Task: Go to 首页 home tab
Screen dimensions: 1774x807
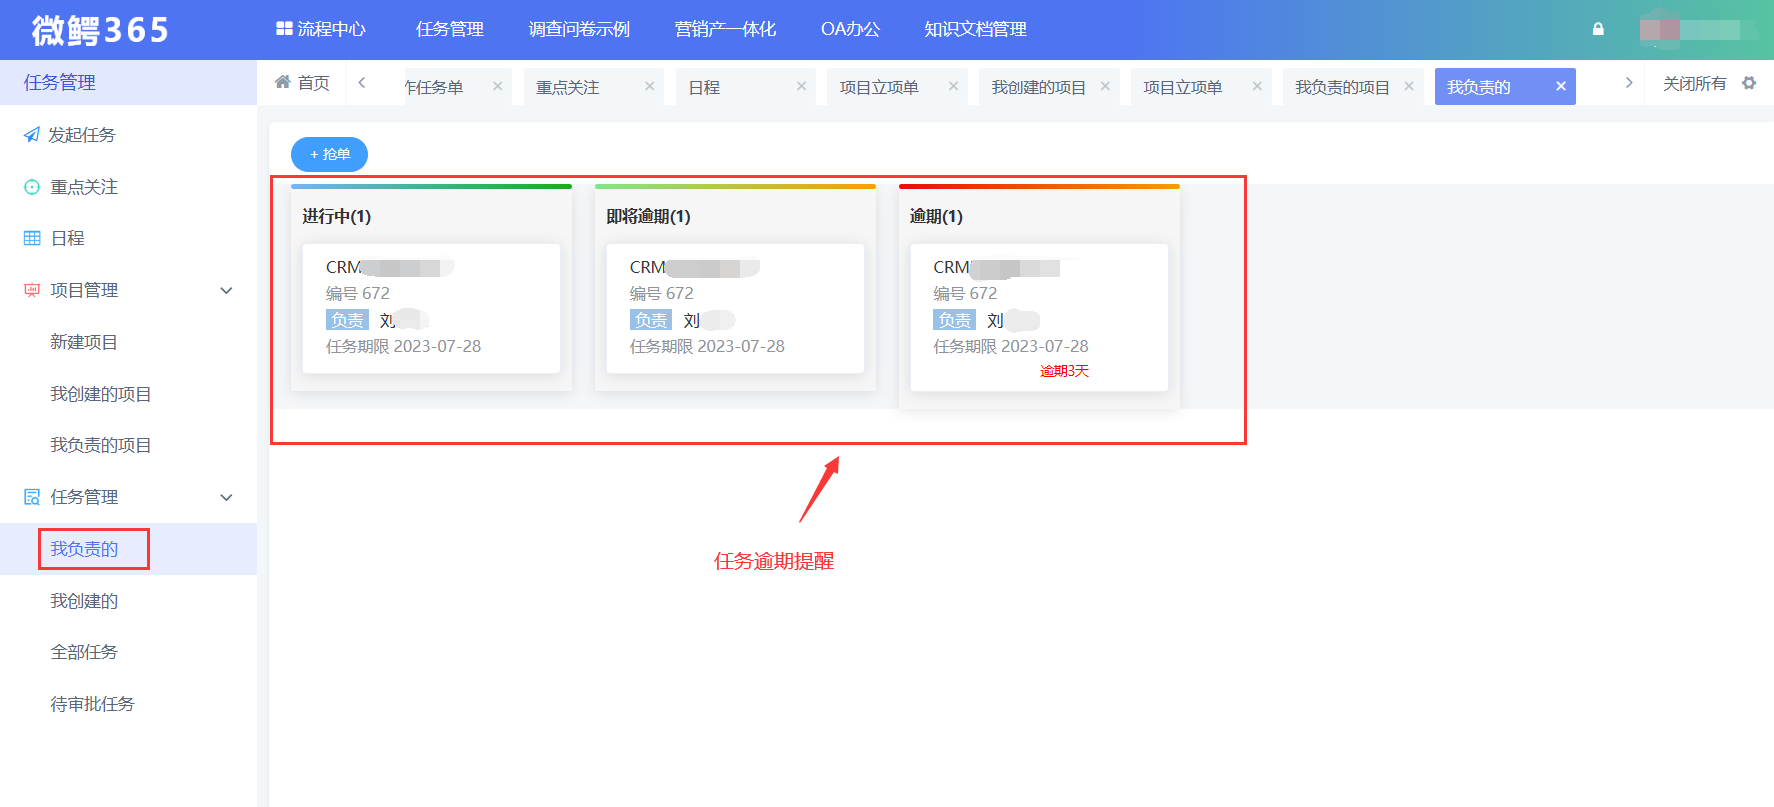Action: click(x=302, y=83)
